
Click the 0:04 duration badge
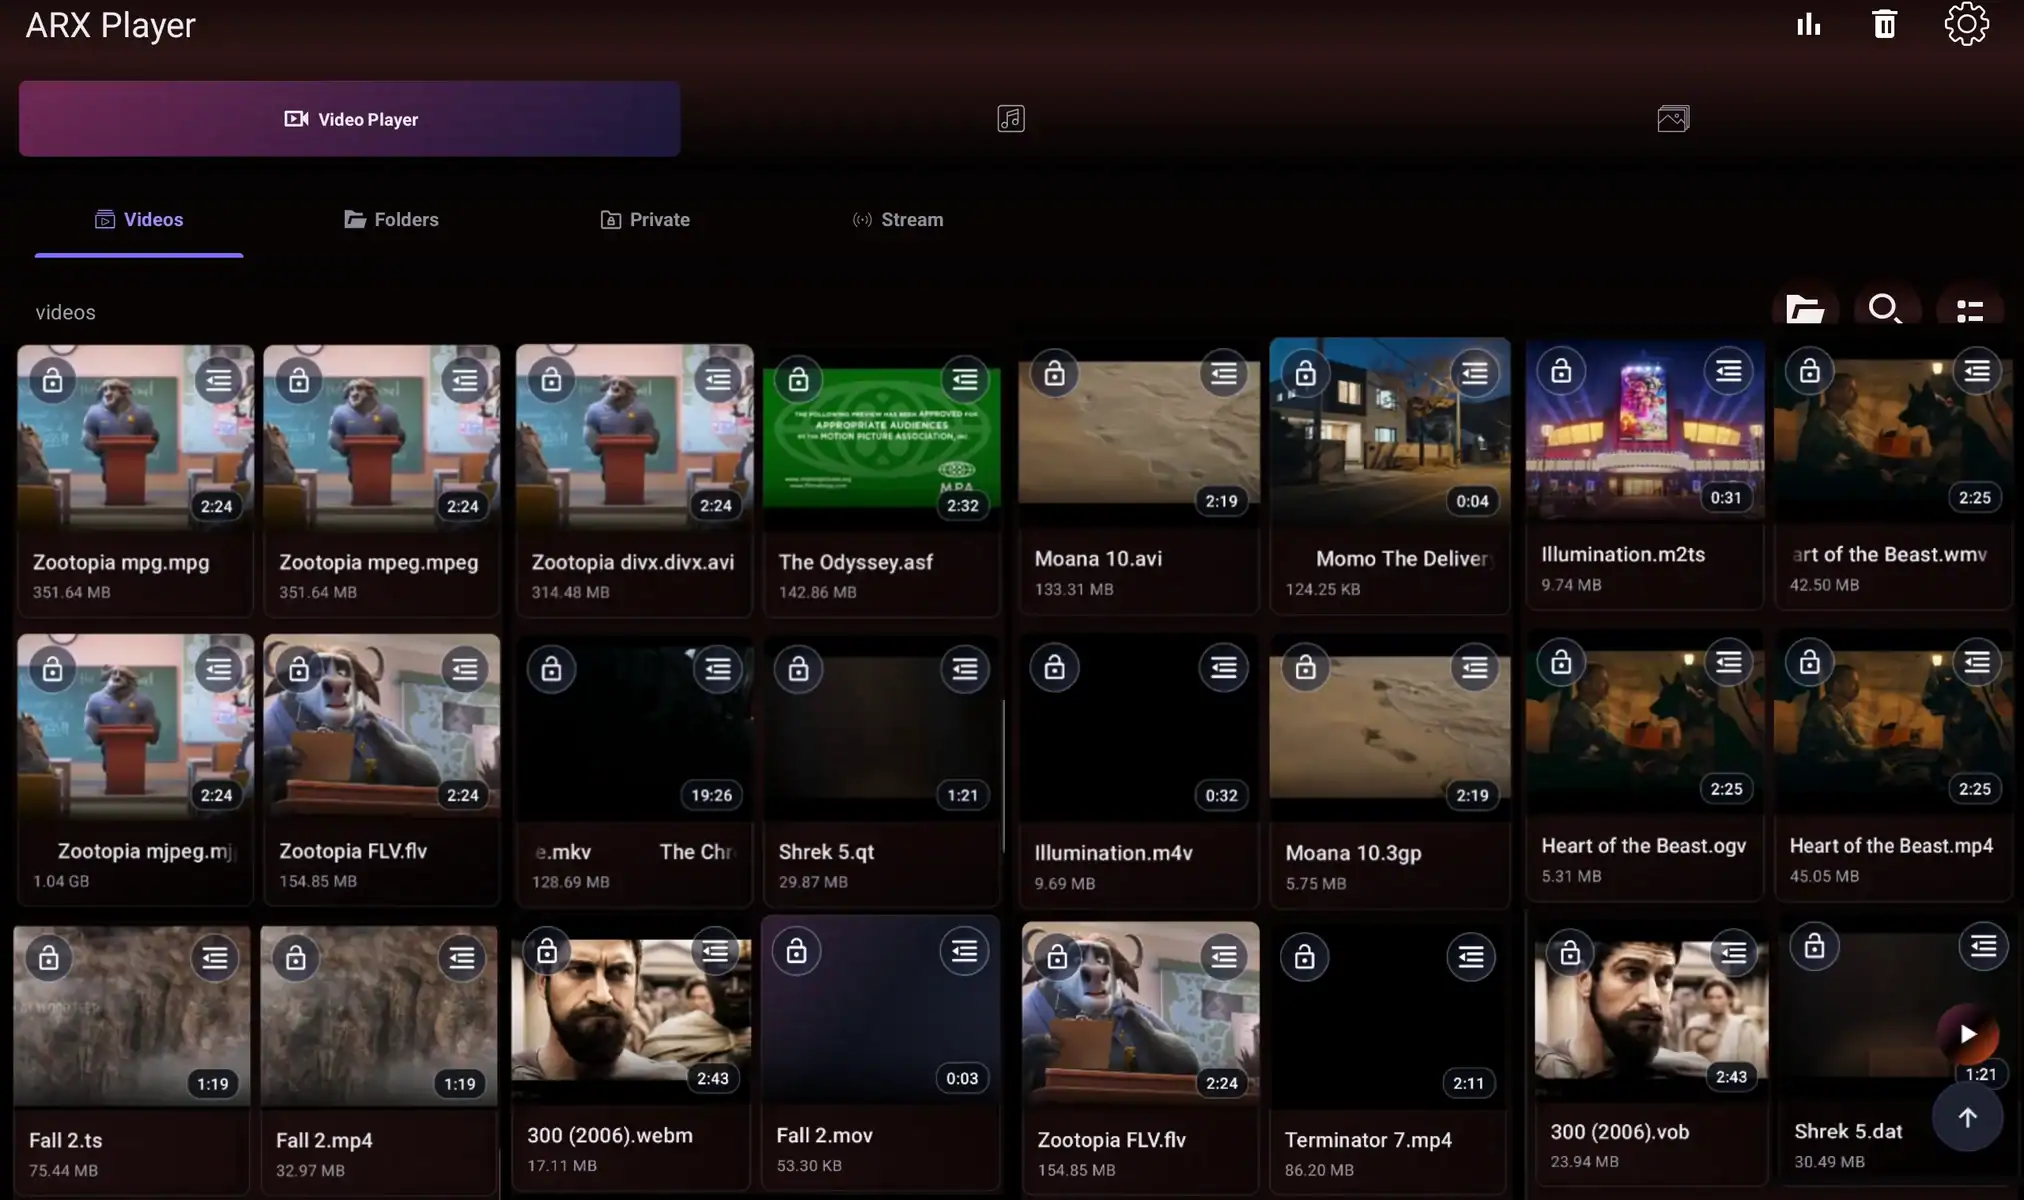pos(1472,501)
